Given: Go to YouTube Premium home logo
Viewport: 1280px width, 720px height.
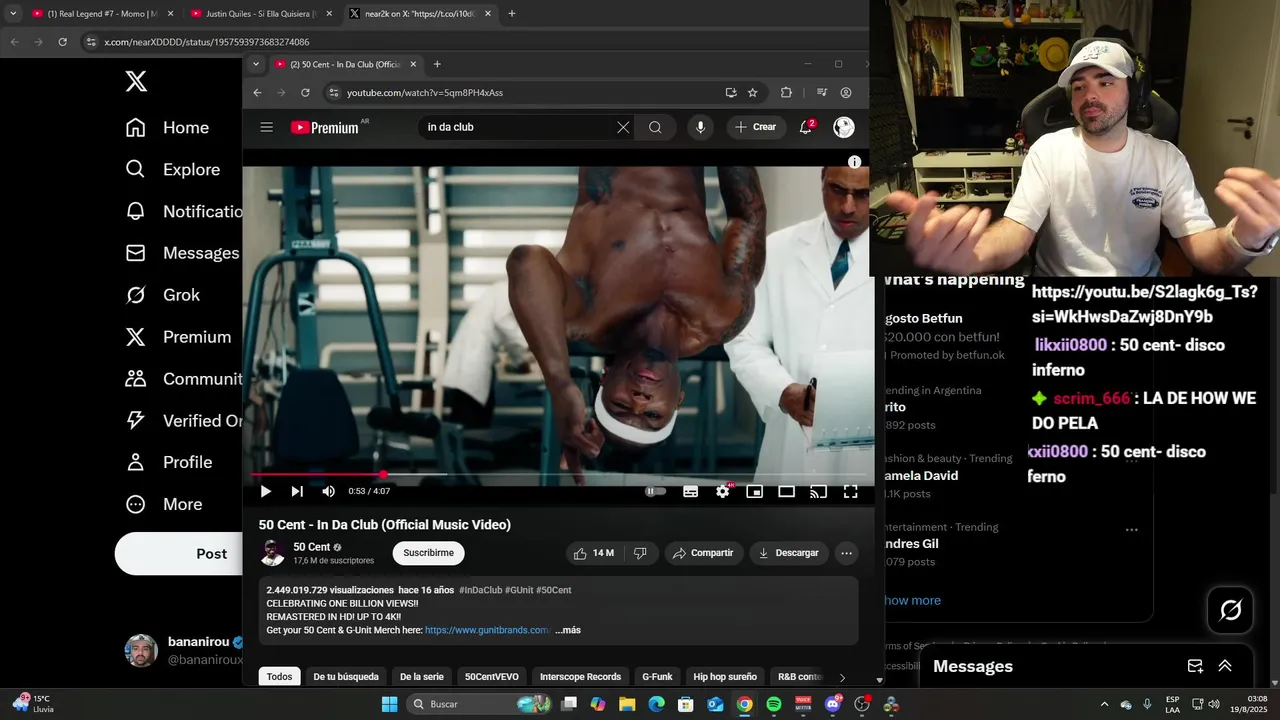Looking at the screenshot, I should [x=325, y=127].
